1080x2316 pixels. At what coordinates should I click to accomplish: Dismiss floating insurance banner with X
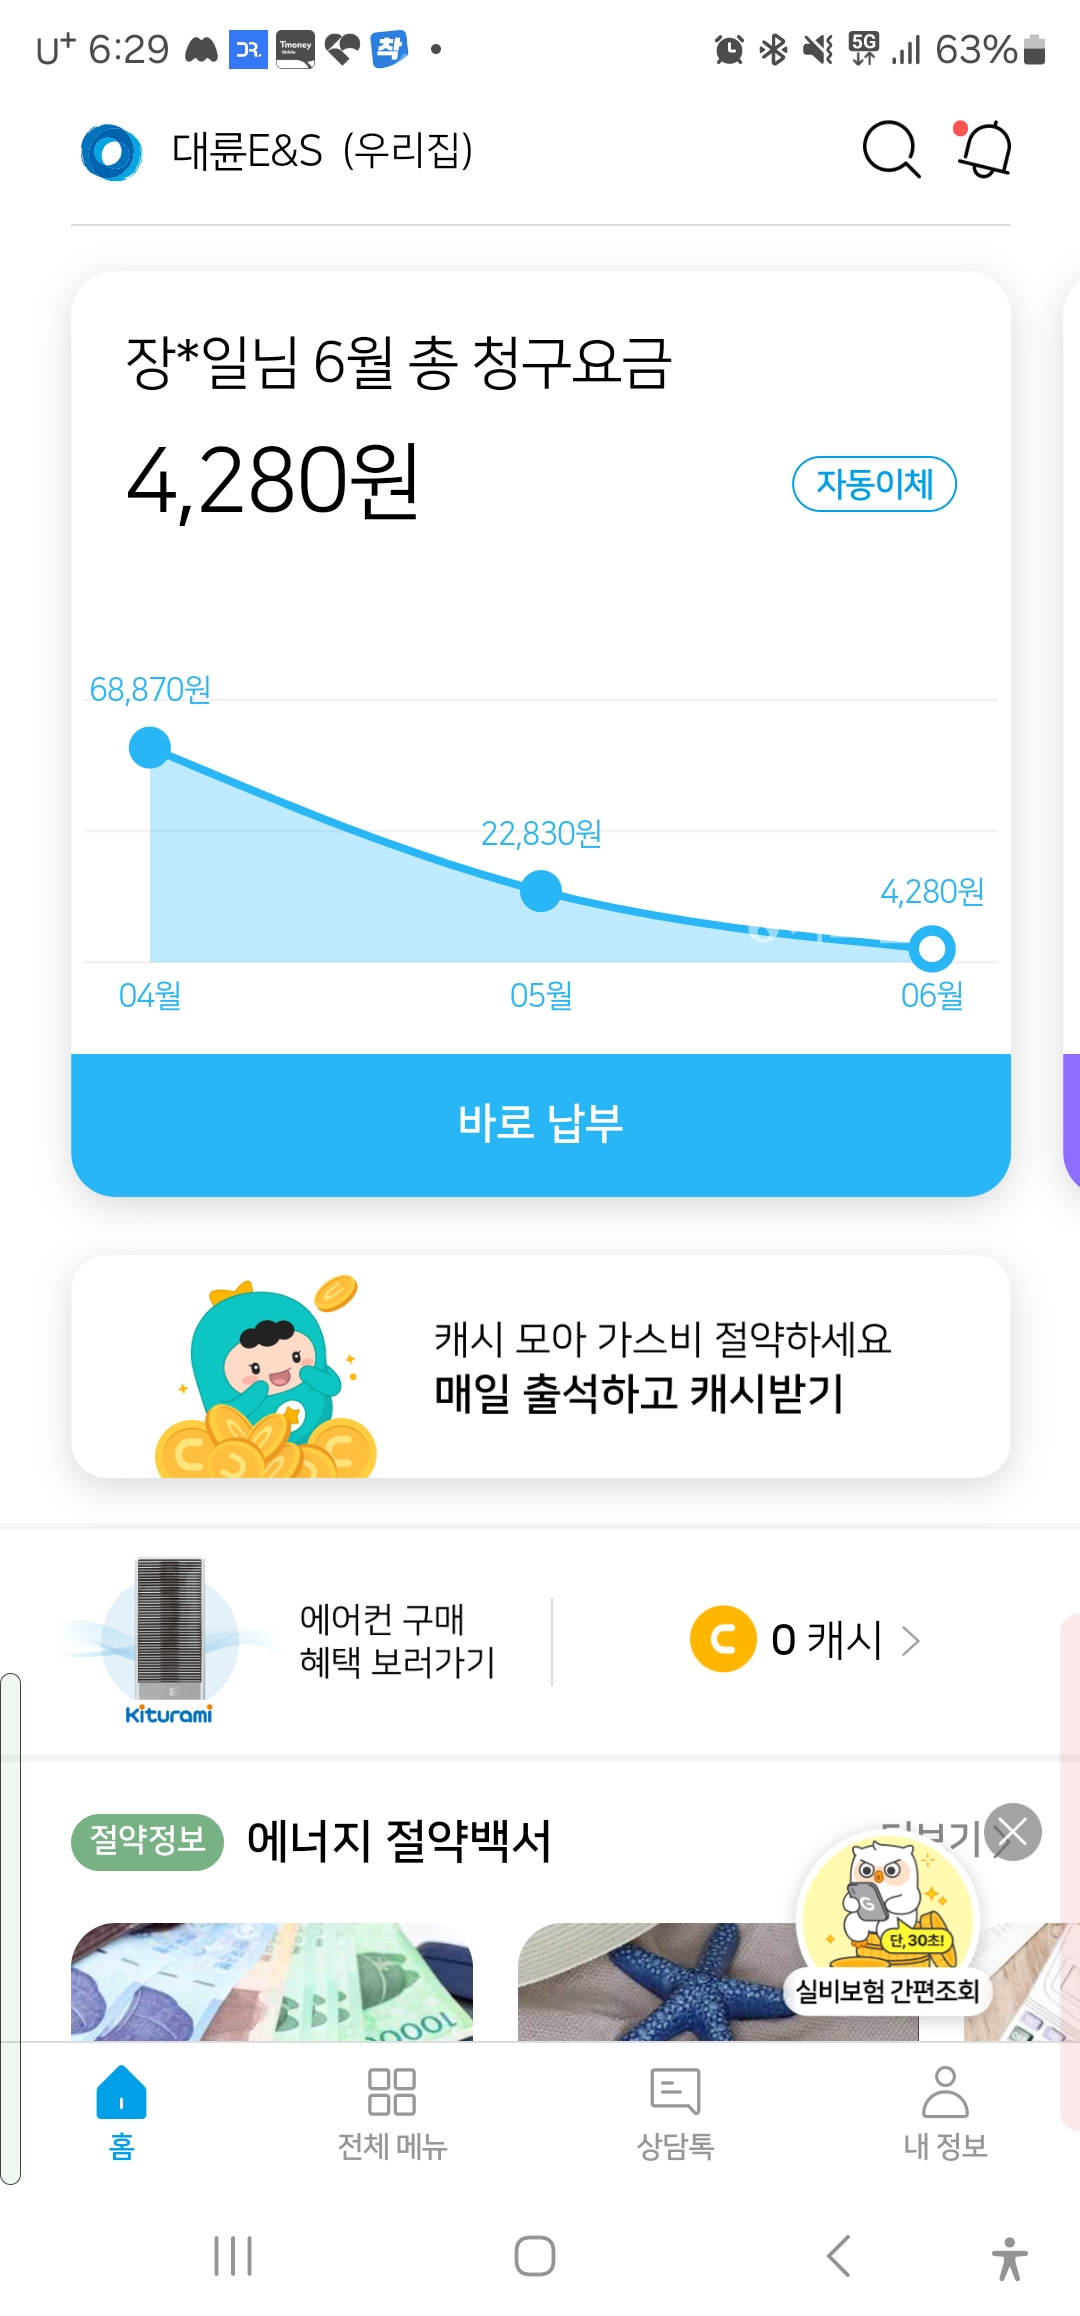(1013, 1832)
